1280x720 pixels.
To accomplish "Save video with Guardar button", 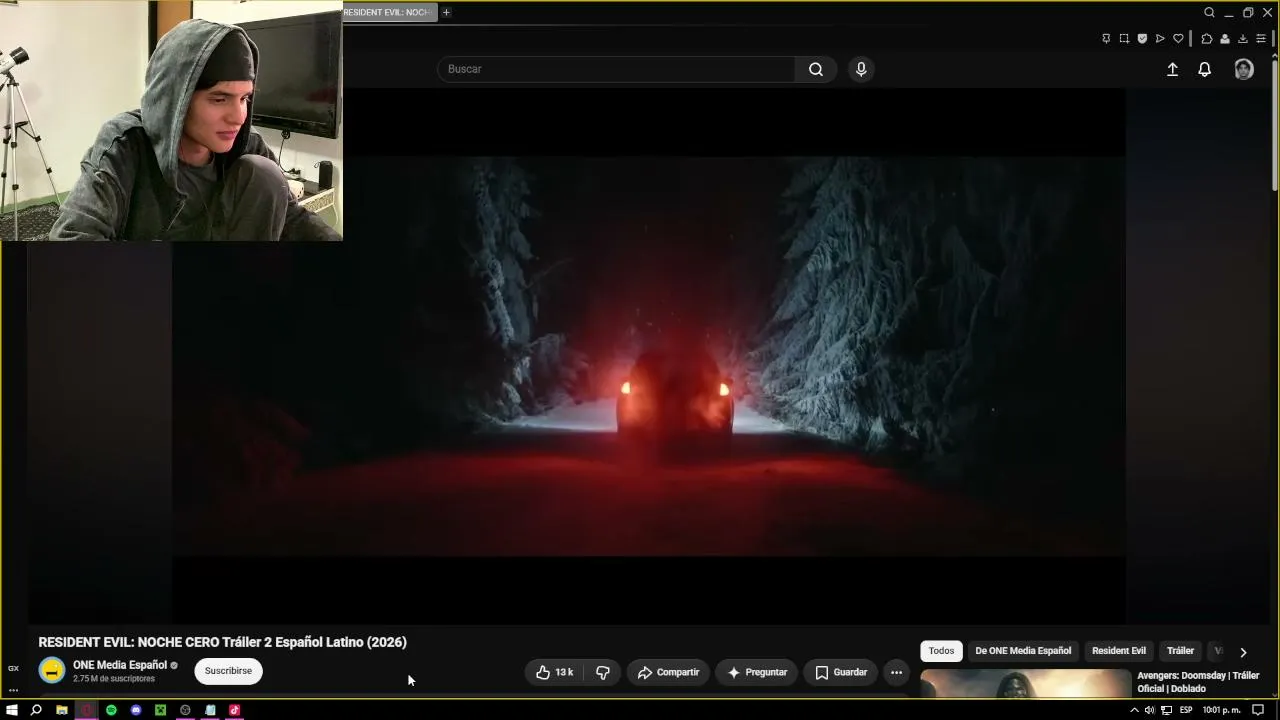I will [x=841, y=672].
